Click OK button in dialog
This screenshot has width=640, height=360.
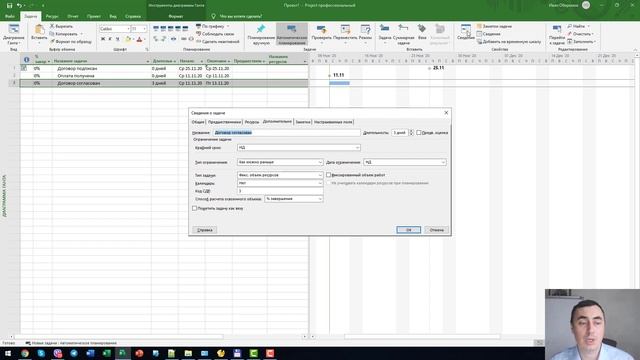409,230
